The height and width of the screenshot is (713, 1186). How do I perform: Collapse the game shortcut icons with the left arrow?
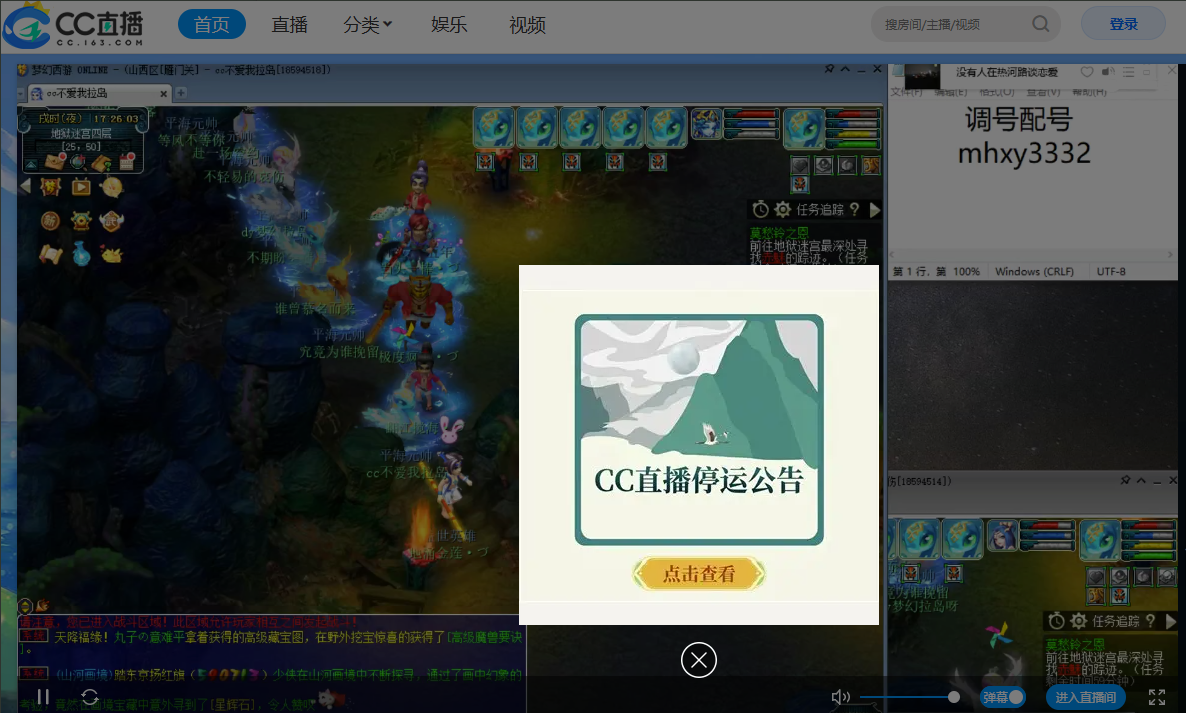(x=25, y=186)
